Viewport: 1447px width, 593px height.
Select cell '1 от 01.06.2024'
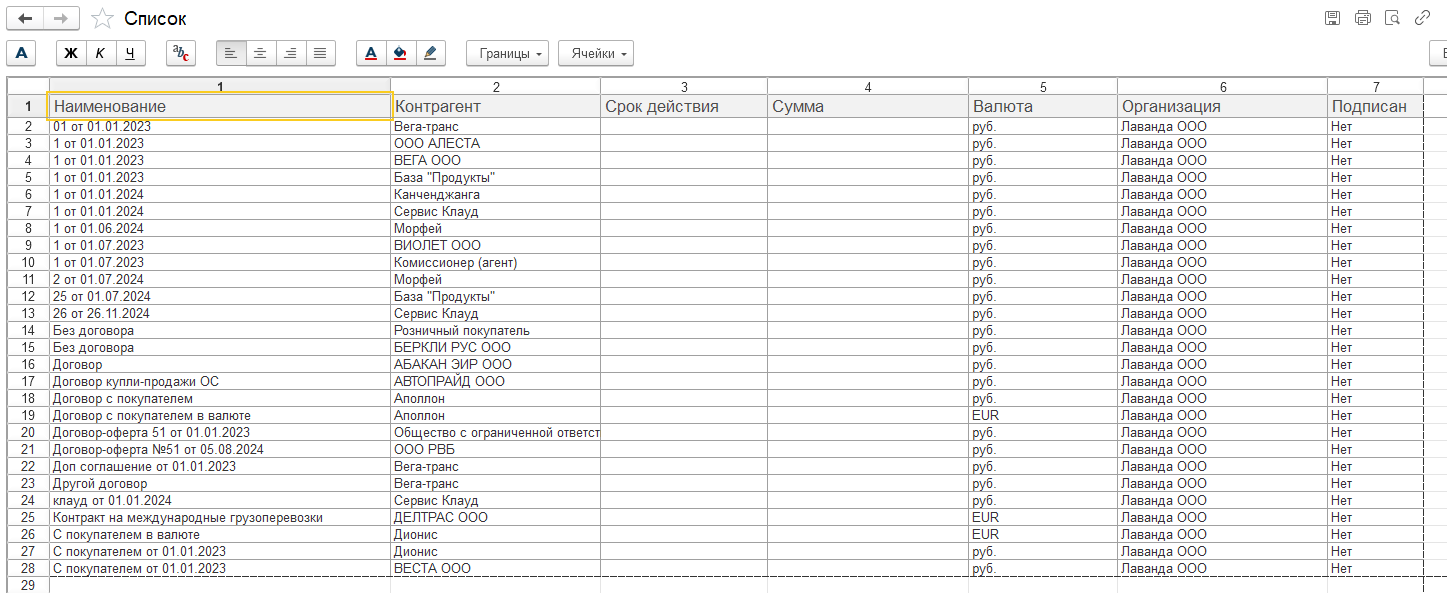pyautogui.click(x=219, y=229)
